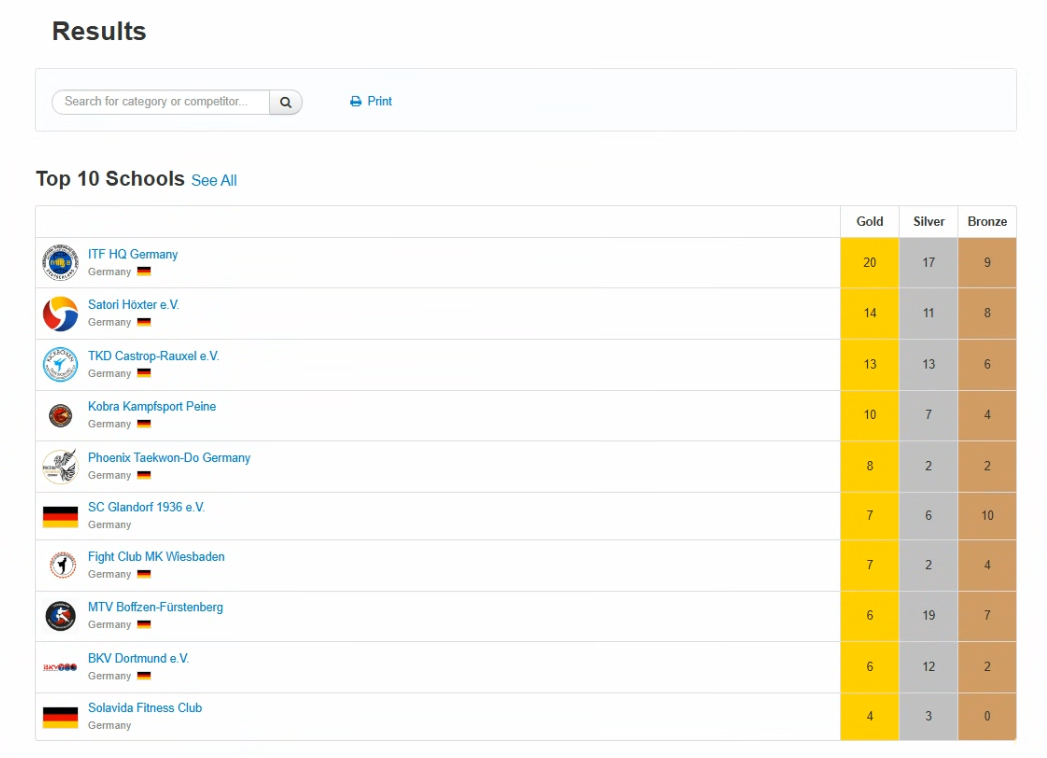The image size is (1047, 758).
Task: Click the MTV Boffzen-Fürstenberg logo
Action: coord(60,616)
